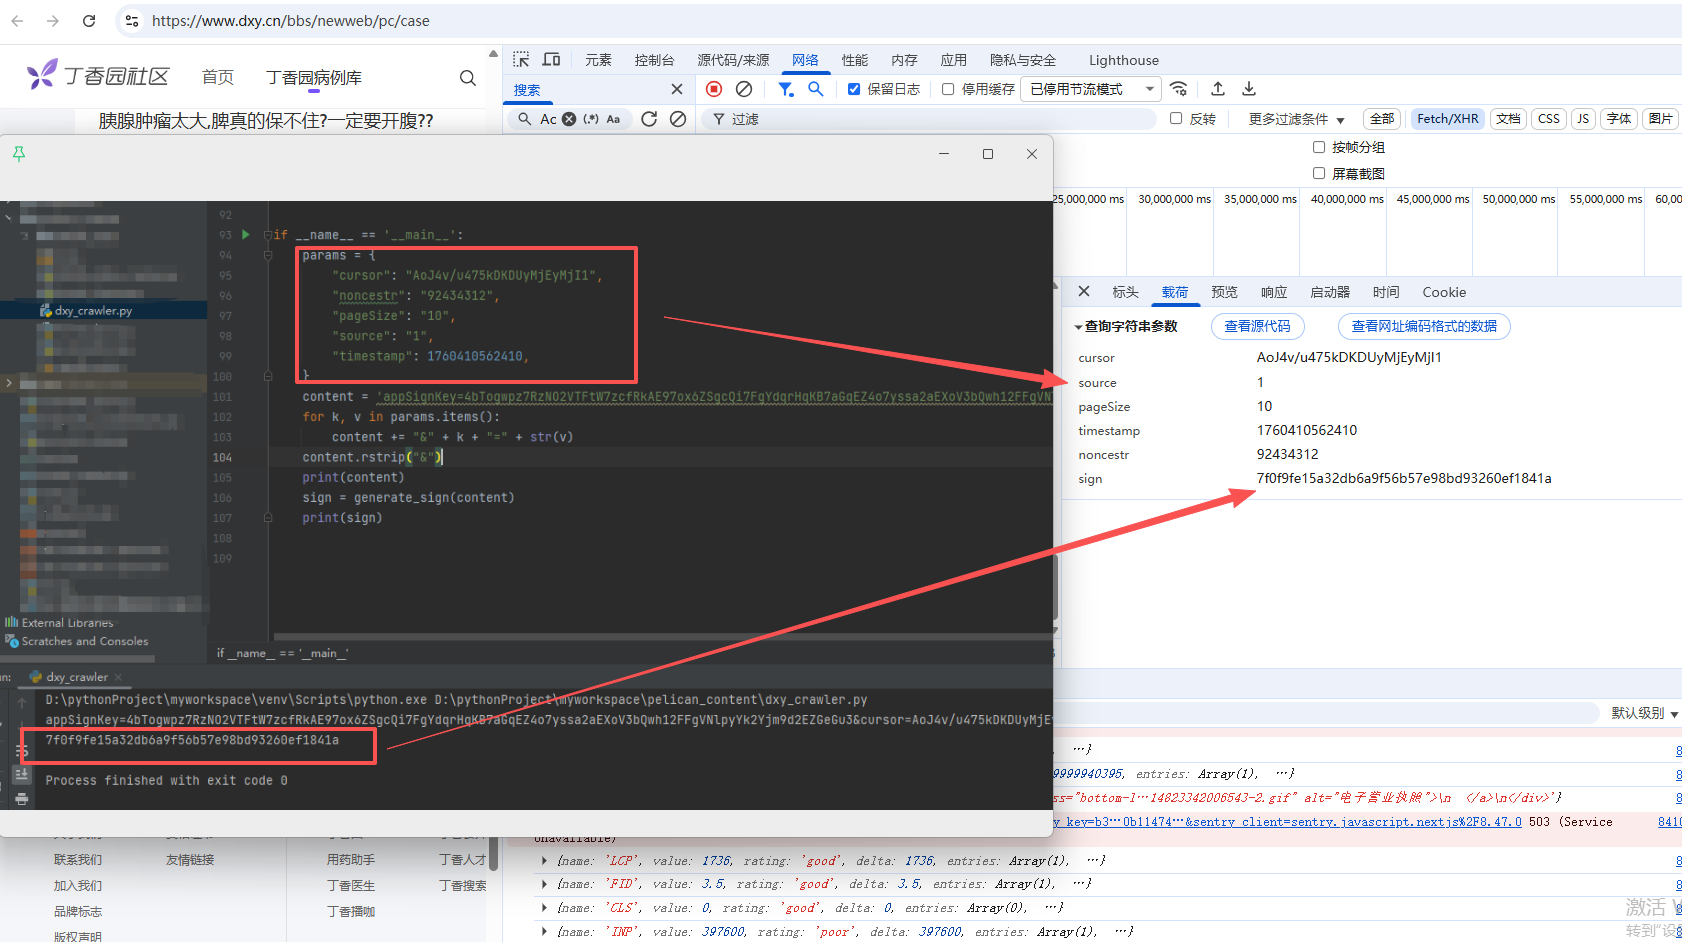The image size is (1682, 942).
Task: Collapse the 查询字符串参数 section
Action: (x=1079, y=327)
